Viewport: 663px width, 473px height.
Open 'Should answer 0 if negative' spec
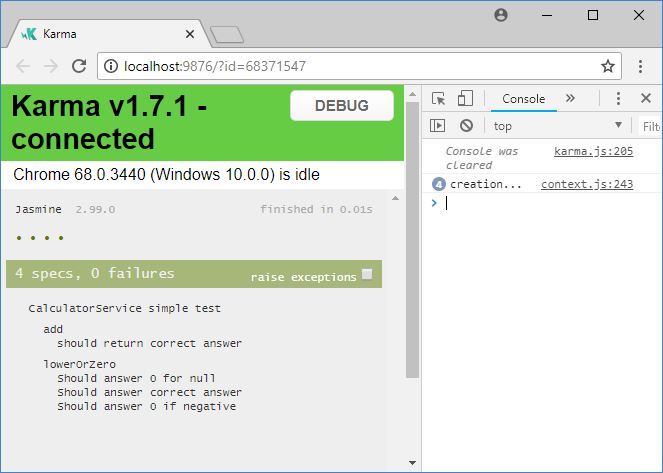(x=146, y=406)
